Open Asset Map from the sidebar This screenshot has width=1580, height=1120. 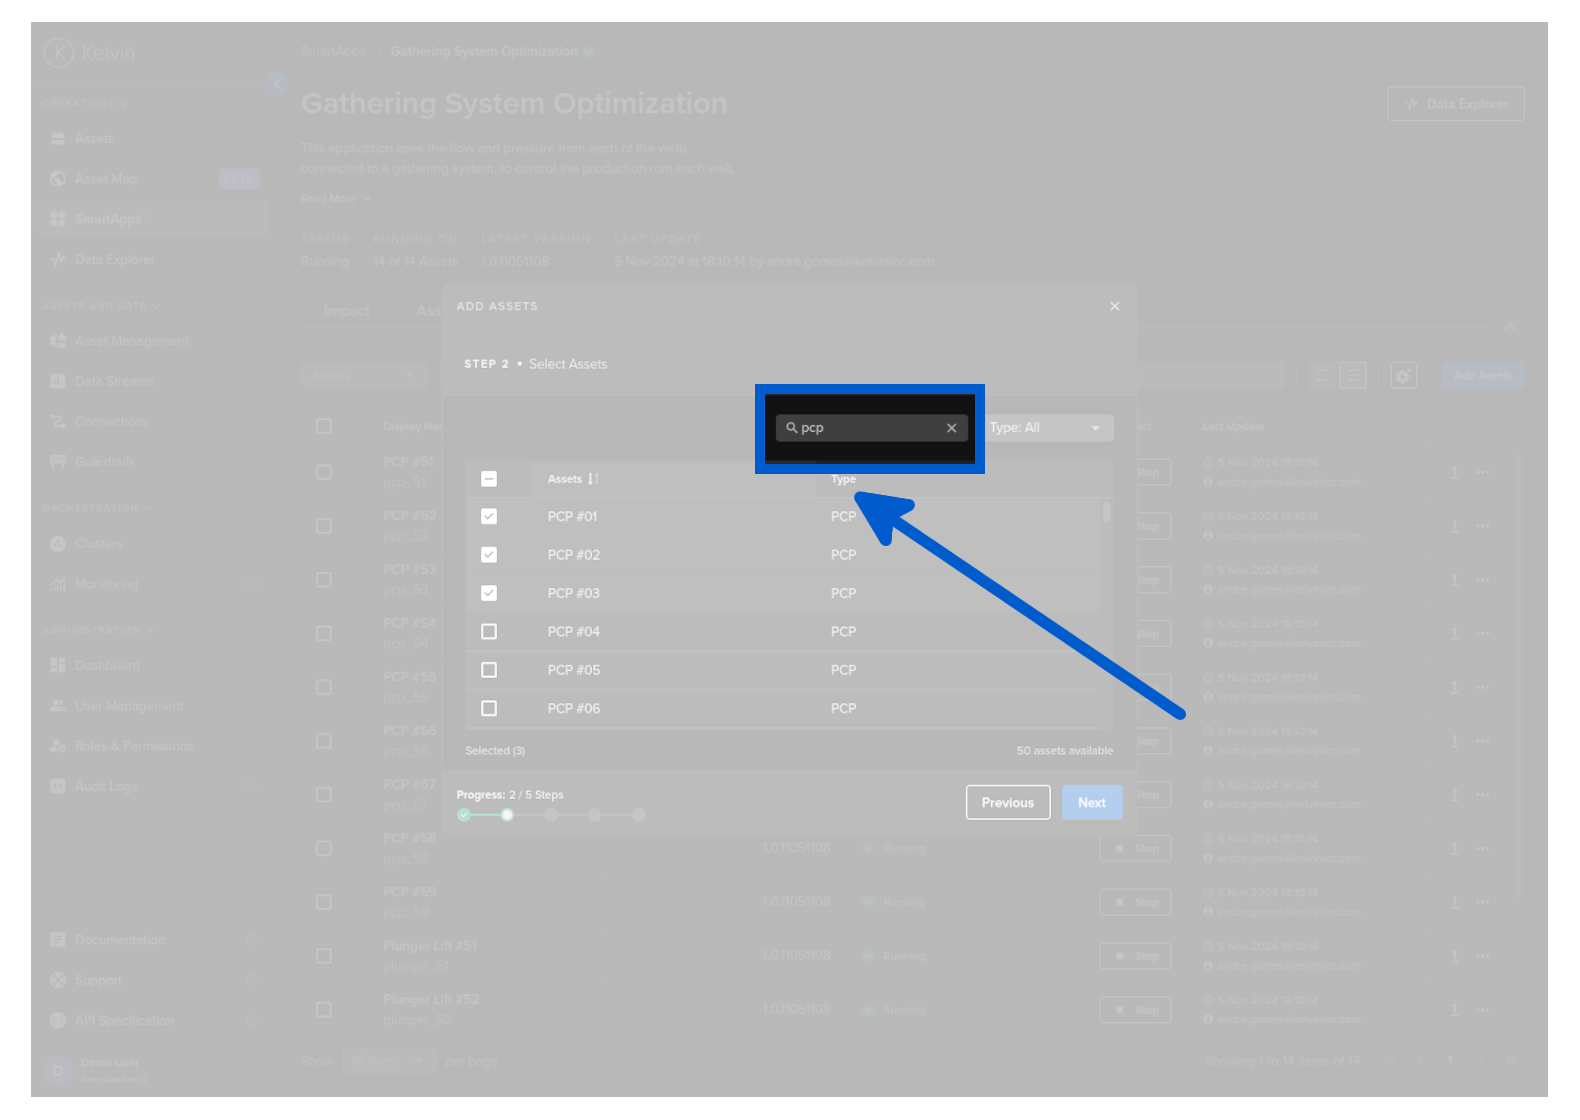105,179
